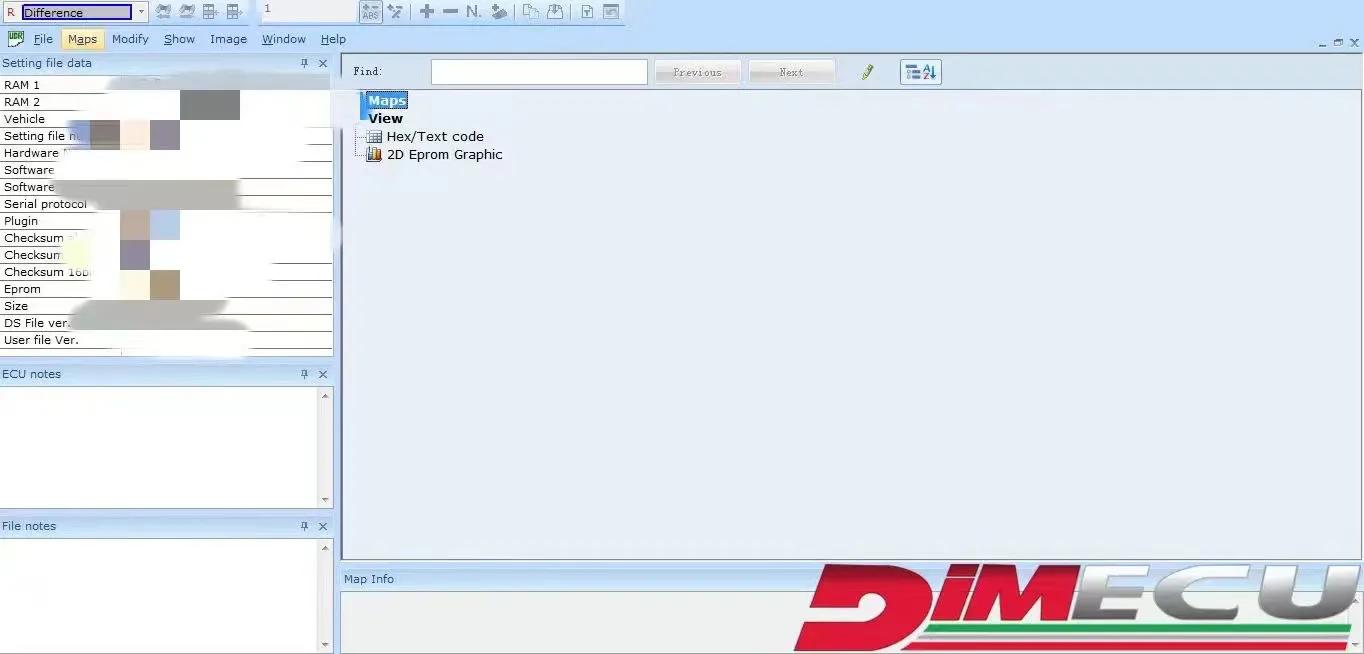
Task: Open the Window menu
Action: click(x=284, y=39)
